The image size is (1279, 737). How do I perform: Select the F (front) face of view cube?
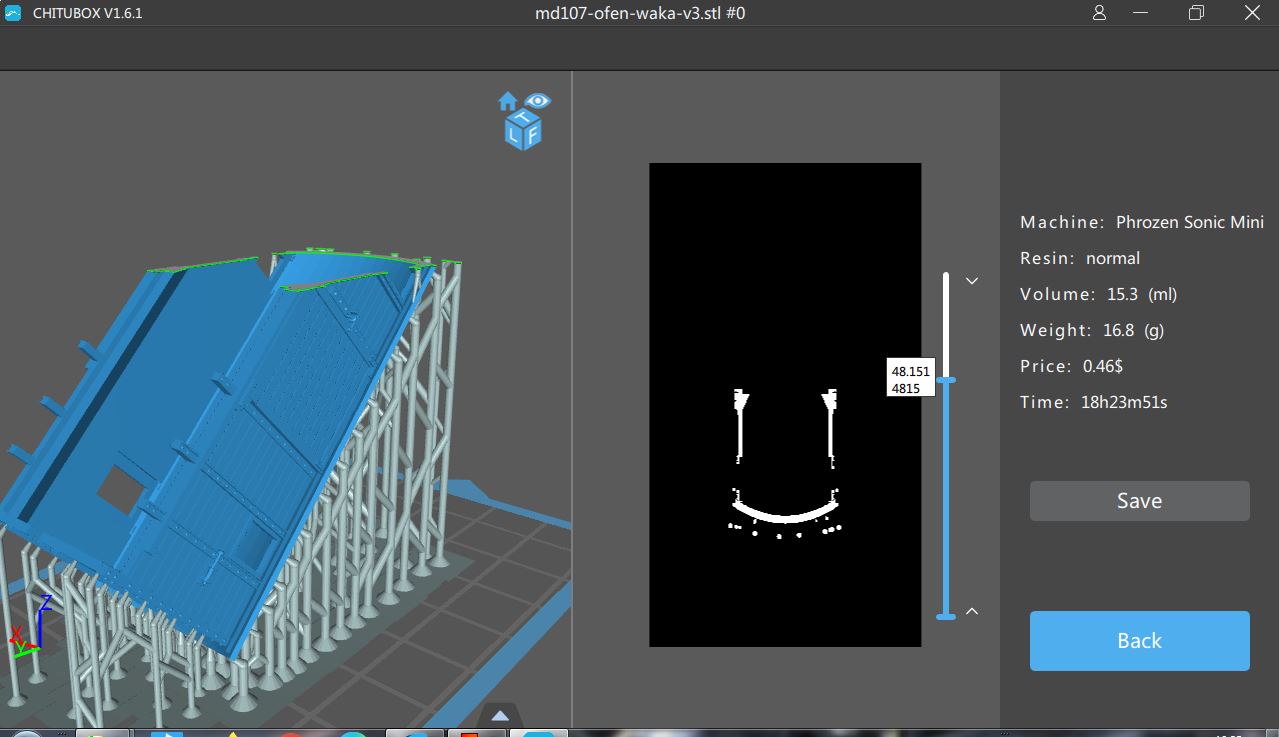[x=532, y=135]
